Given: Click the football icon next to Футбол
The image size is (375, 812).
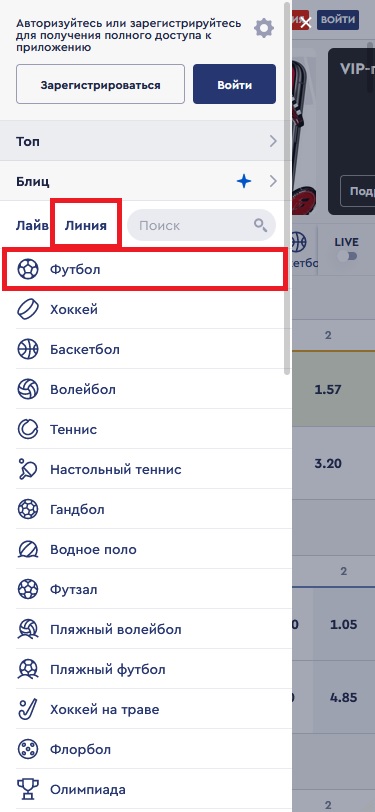Looking at the screenshot, I should [x=28, y=270].
